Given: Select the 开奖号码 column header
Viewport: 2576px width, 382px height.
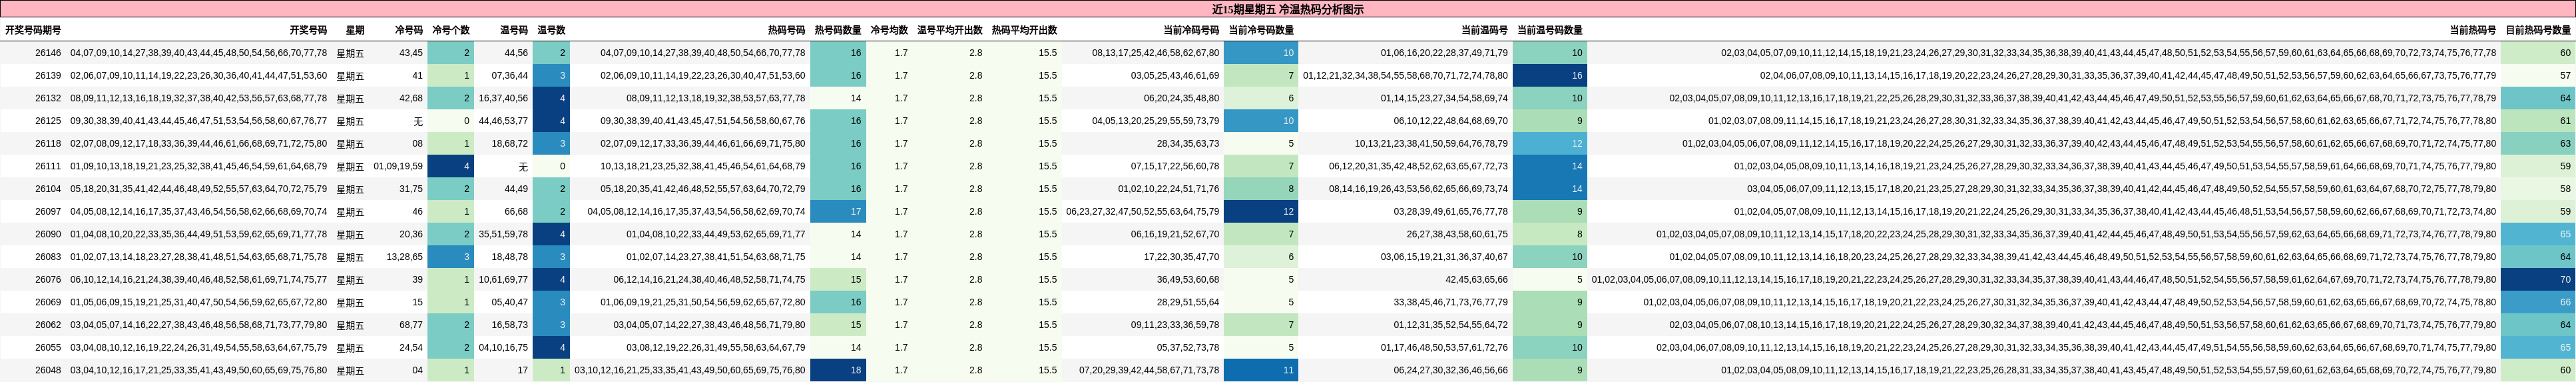Looking at the screenshot, I should coord(308,30).
